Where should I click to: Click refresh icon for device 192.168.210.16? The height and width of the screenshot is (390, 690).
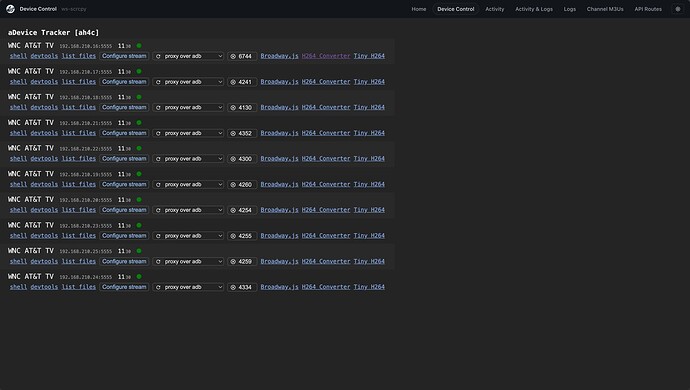pos(158,56)
